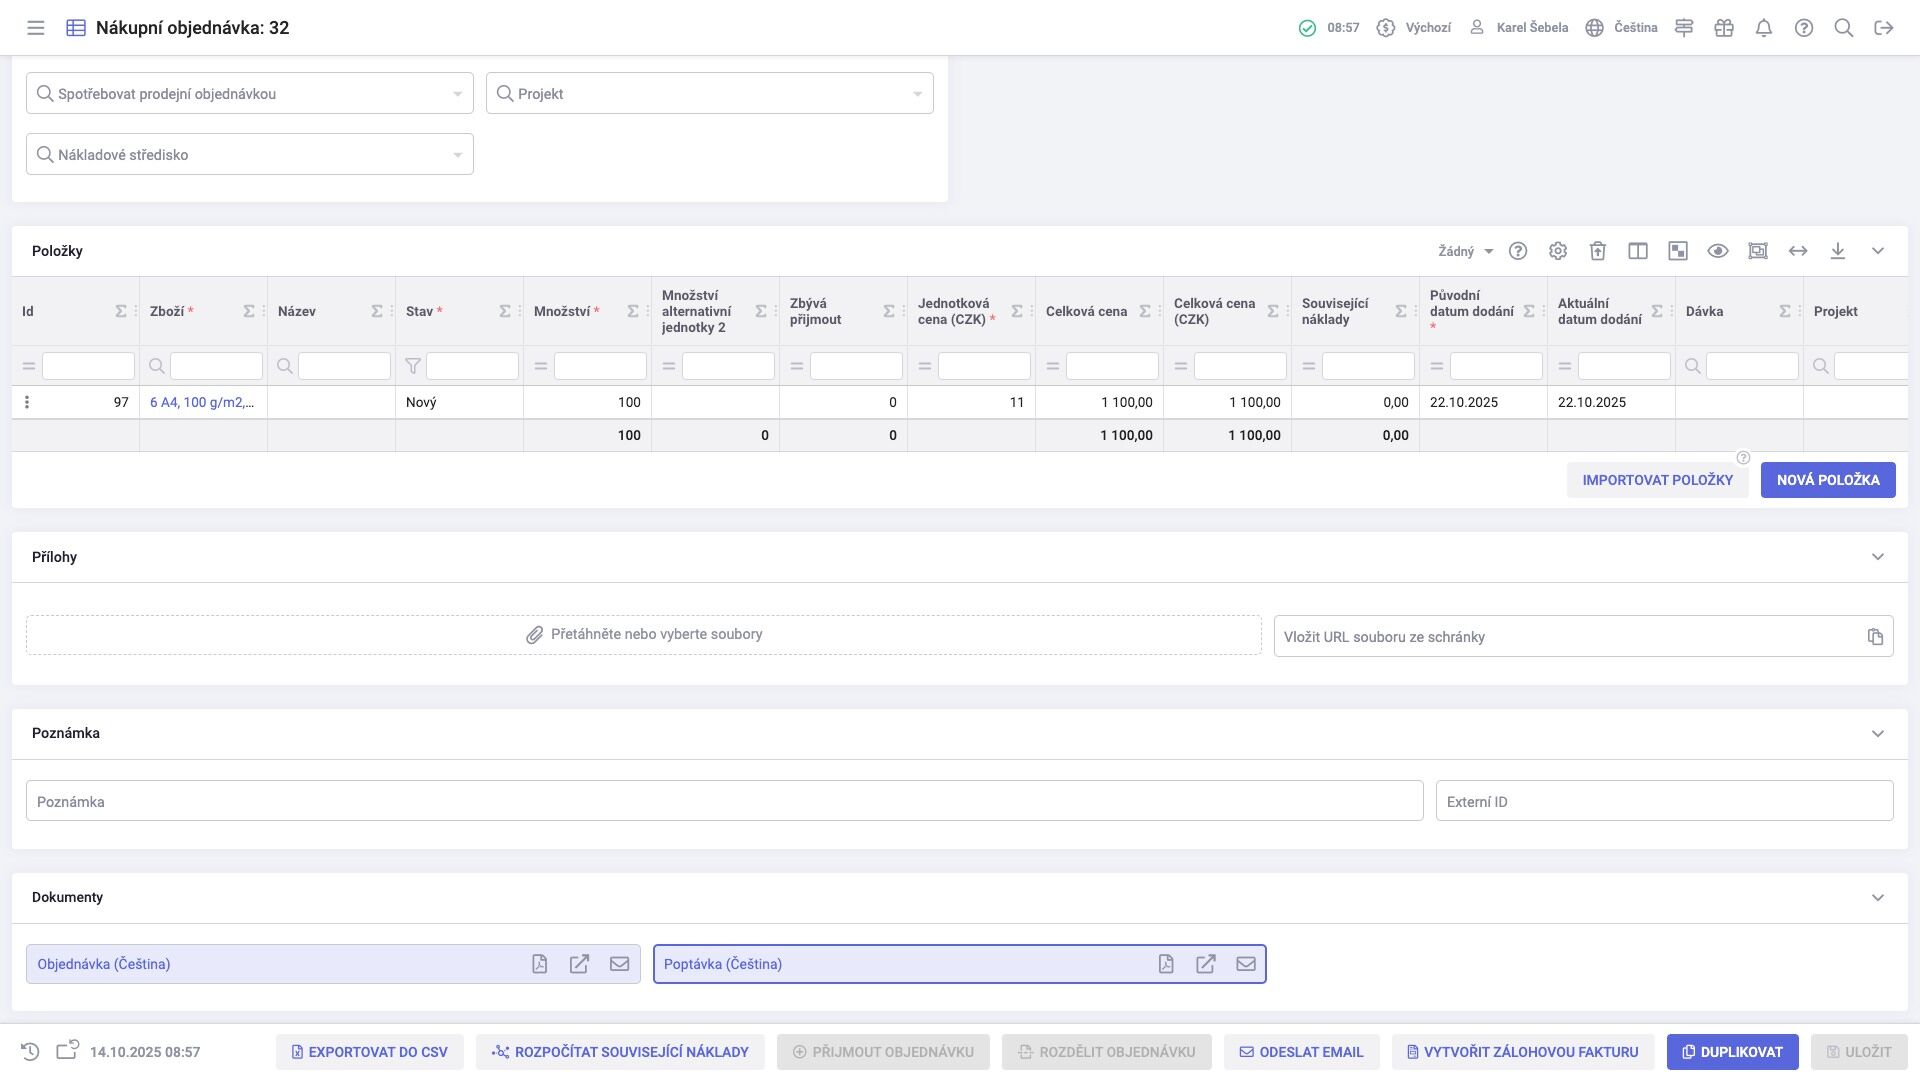Screen dimensions: 1920x1080
Task: Click into the Poznámka text field
Action: click(x=724, y=801)
